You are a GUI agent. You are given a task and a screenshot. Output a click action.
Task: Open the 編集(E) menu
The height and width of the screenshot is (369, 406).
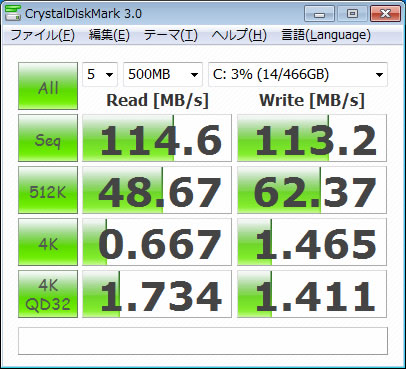pos(109,35)
